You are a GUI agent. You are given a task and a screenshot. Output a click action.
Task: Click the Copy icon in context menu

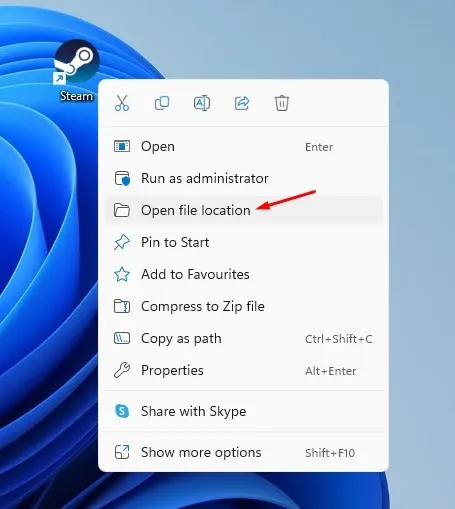coord(162,103)
